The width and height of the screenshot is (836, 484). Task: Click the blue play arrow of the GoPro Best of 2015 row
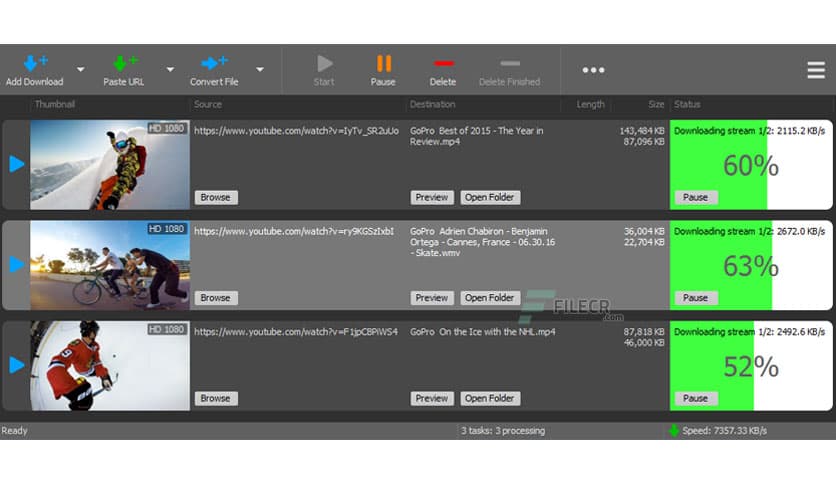pyautogui.click(x=17, y=164)
